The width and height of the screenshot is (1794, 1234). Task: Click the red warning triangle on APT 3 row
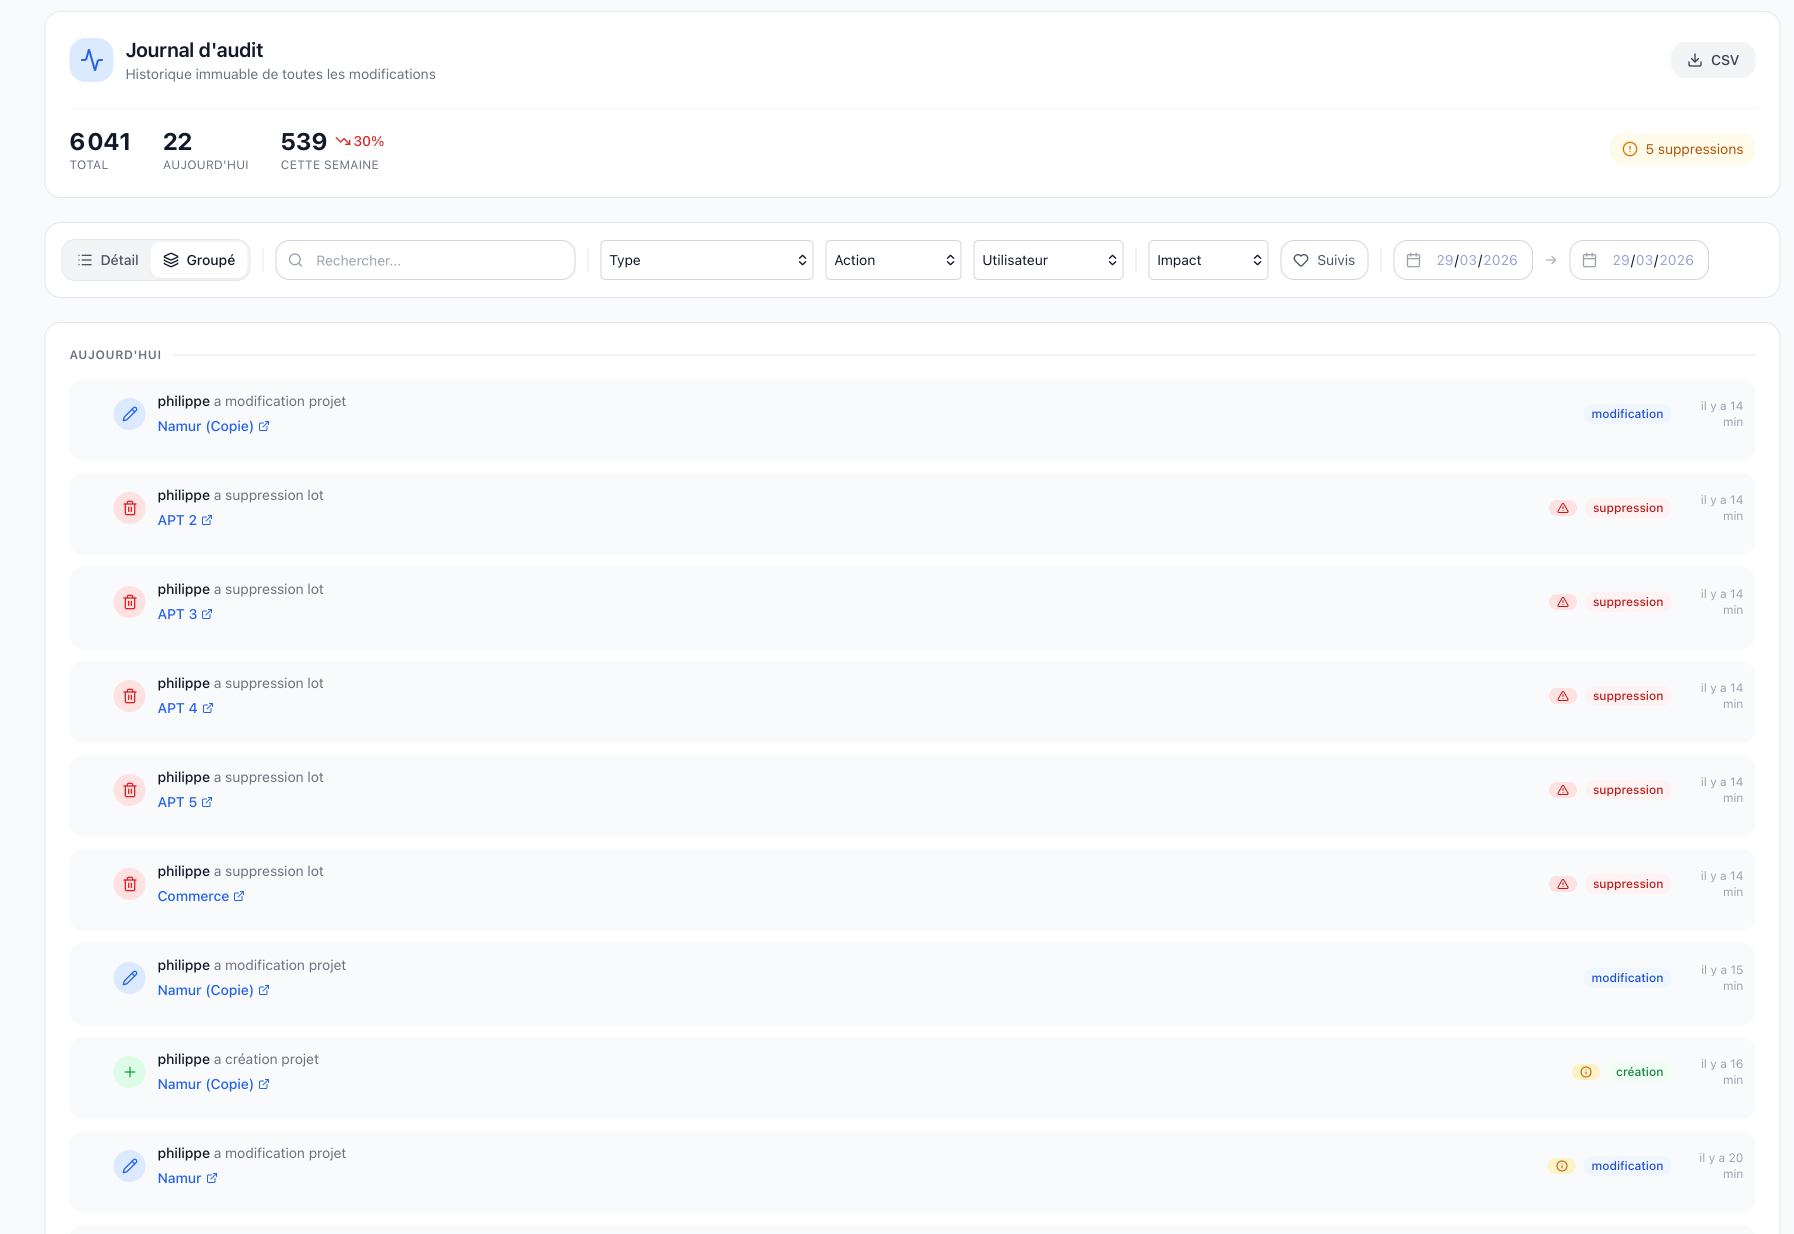[1562, 602]
